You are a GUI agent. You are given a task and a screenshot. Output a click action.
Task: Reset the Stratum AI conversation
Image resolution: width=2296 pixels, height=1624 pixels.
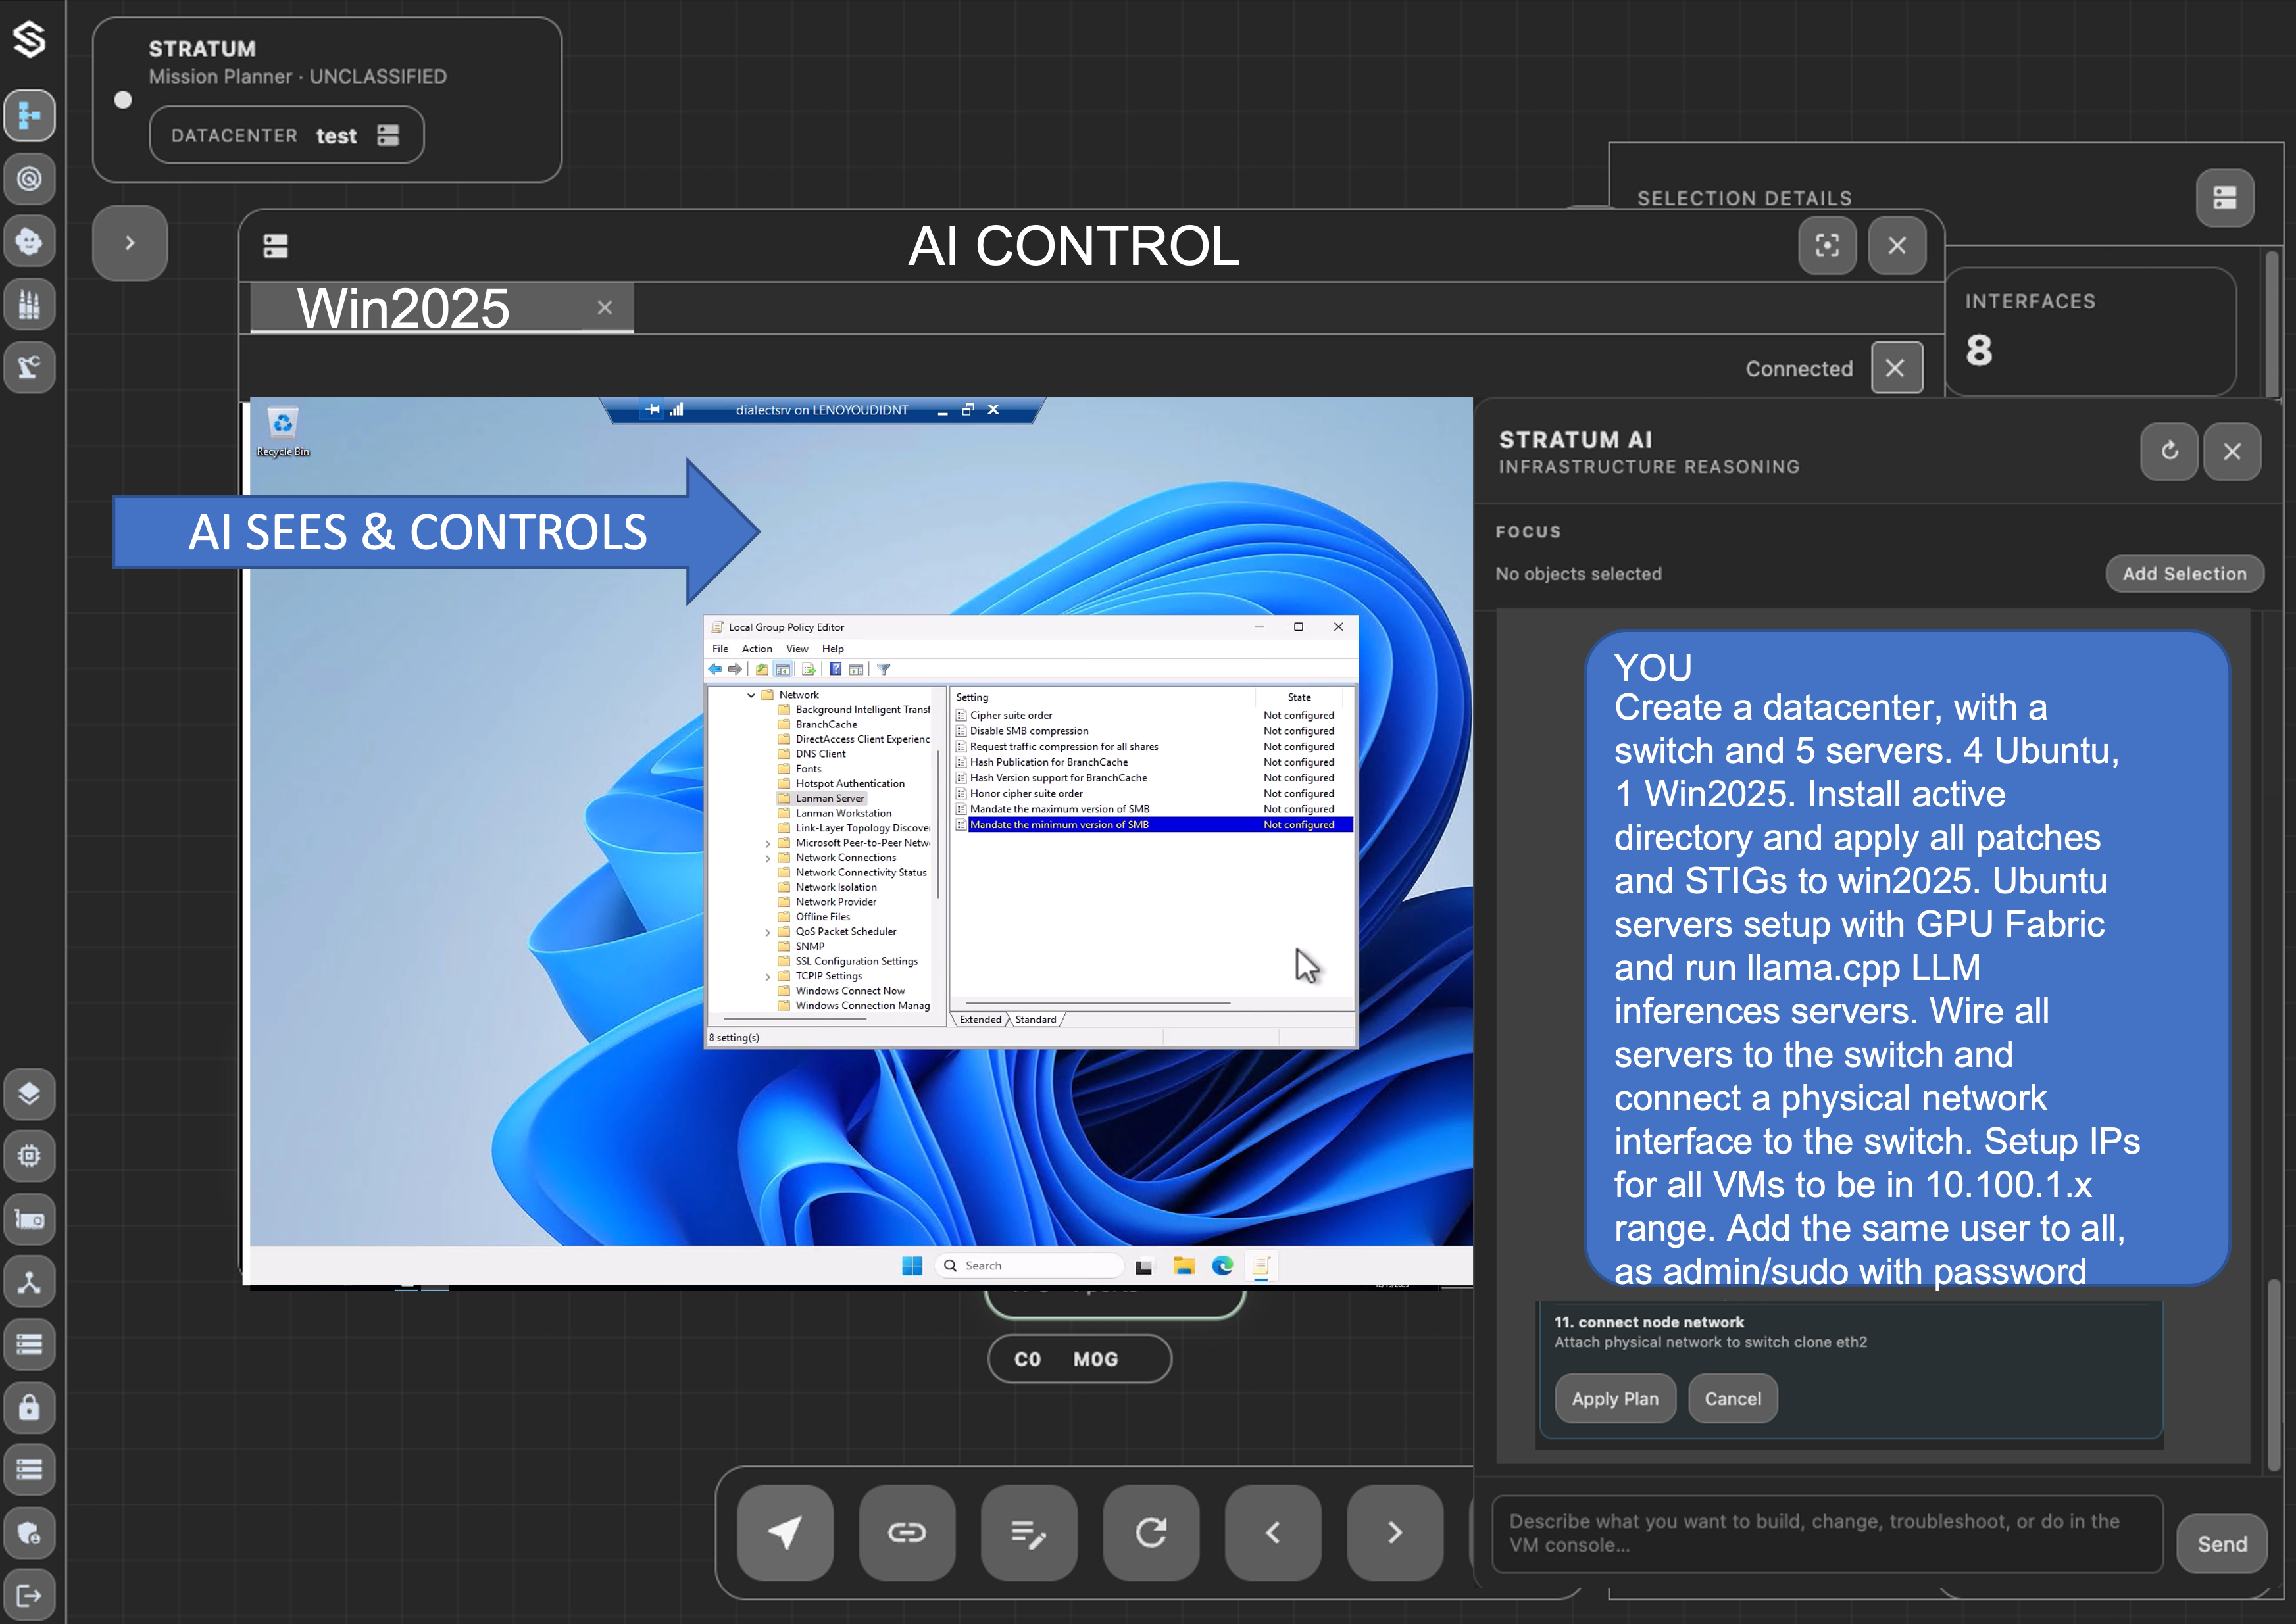tap(2169, 451)
